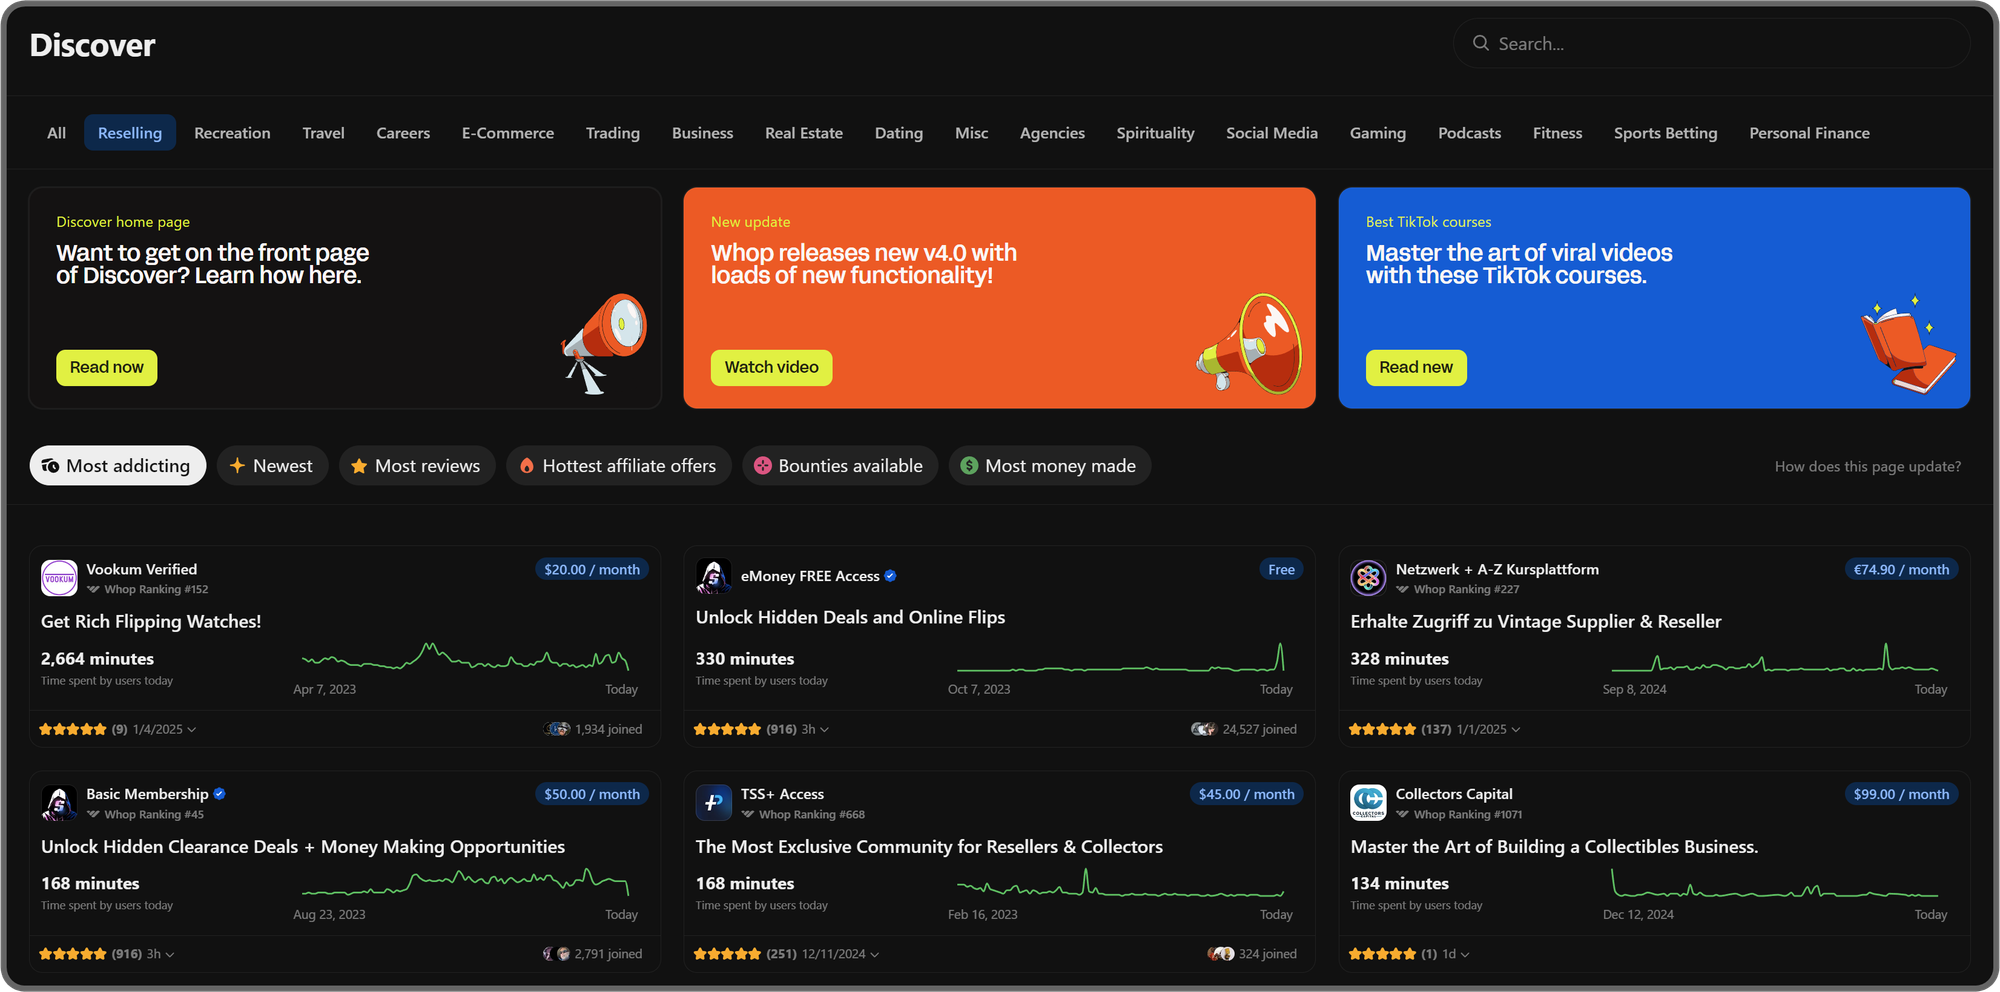Open the Real Estate category tab
This screenshot has width=2000, height=992.
coord(804,133)
